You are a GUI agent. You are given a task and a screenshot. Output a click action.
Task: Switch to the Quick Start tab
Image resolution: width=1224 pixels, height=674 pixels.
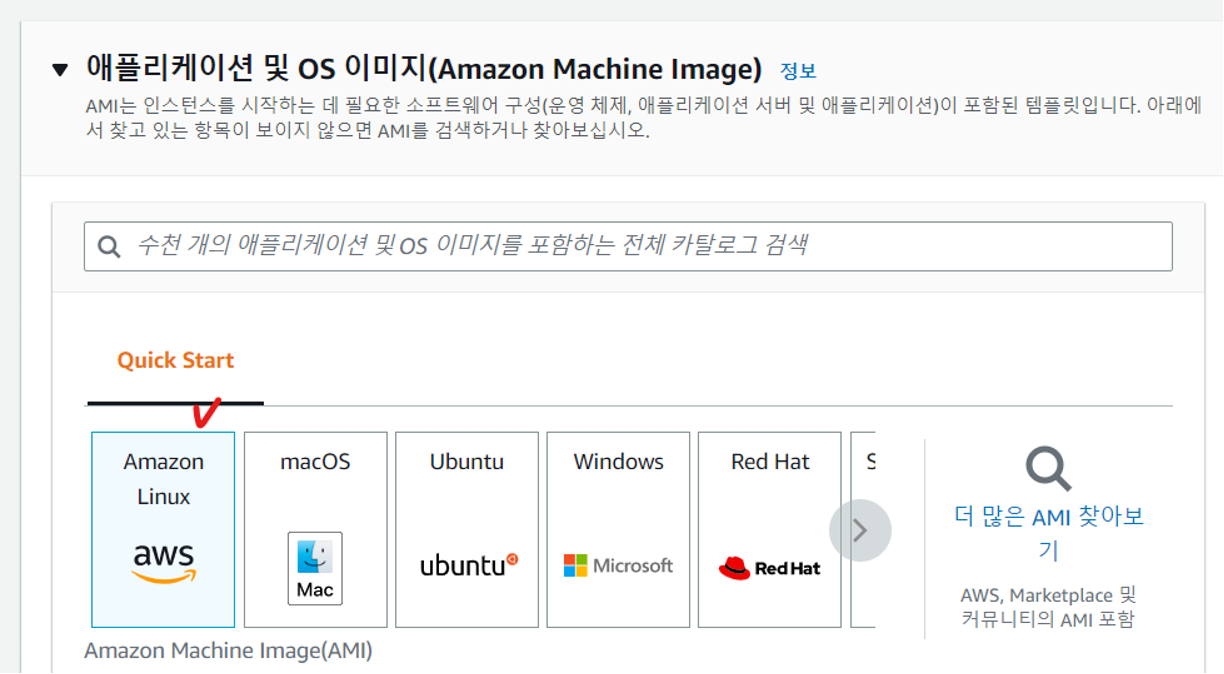175,360
